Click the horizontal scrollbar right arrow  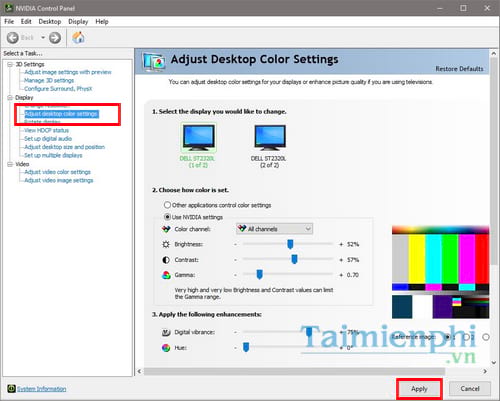(x=485, y=371)
